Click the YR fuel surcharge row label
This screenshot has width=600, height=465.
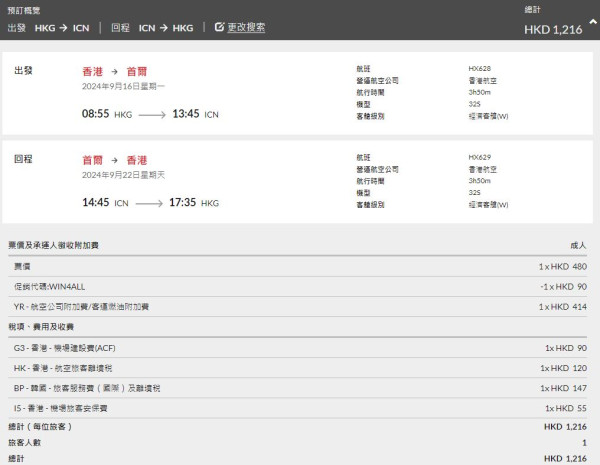point(81,307)
